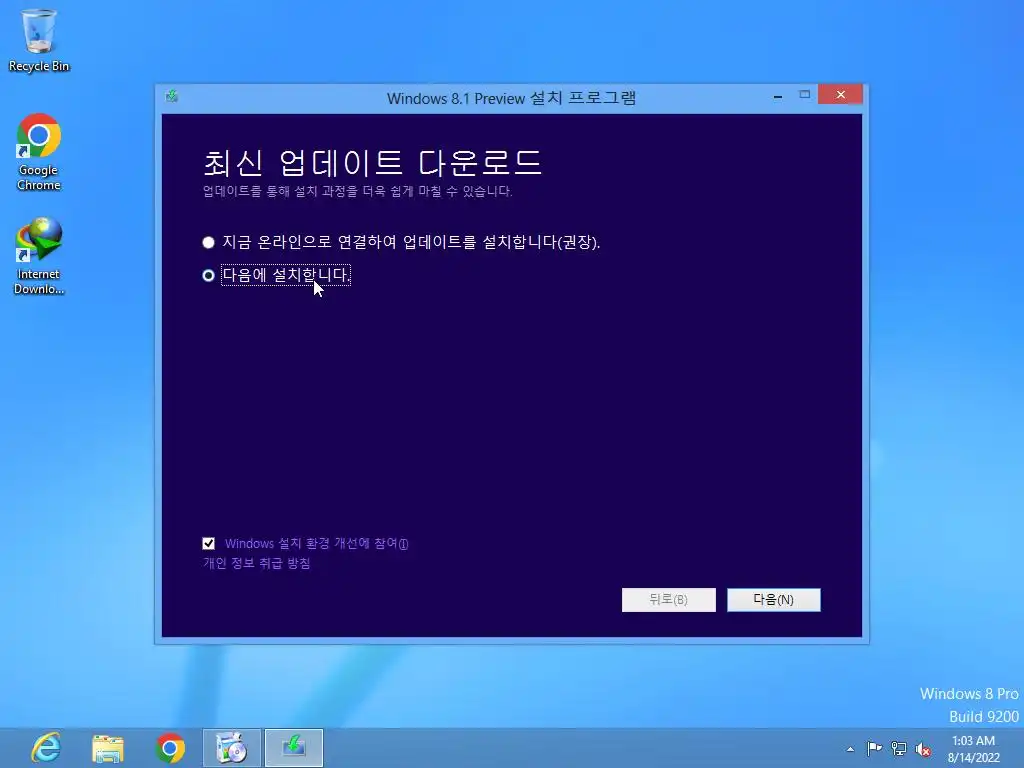Close the Windows 8.1 Preview setup window
The width and height of the screenshot is (1024, 768).
(x=840, y=95)
